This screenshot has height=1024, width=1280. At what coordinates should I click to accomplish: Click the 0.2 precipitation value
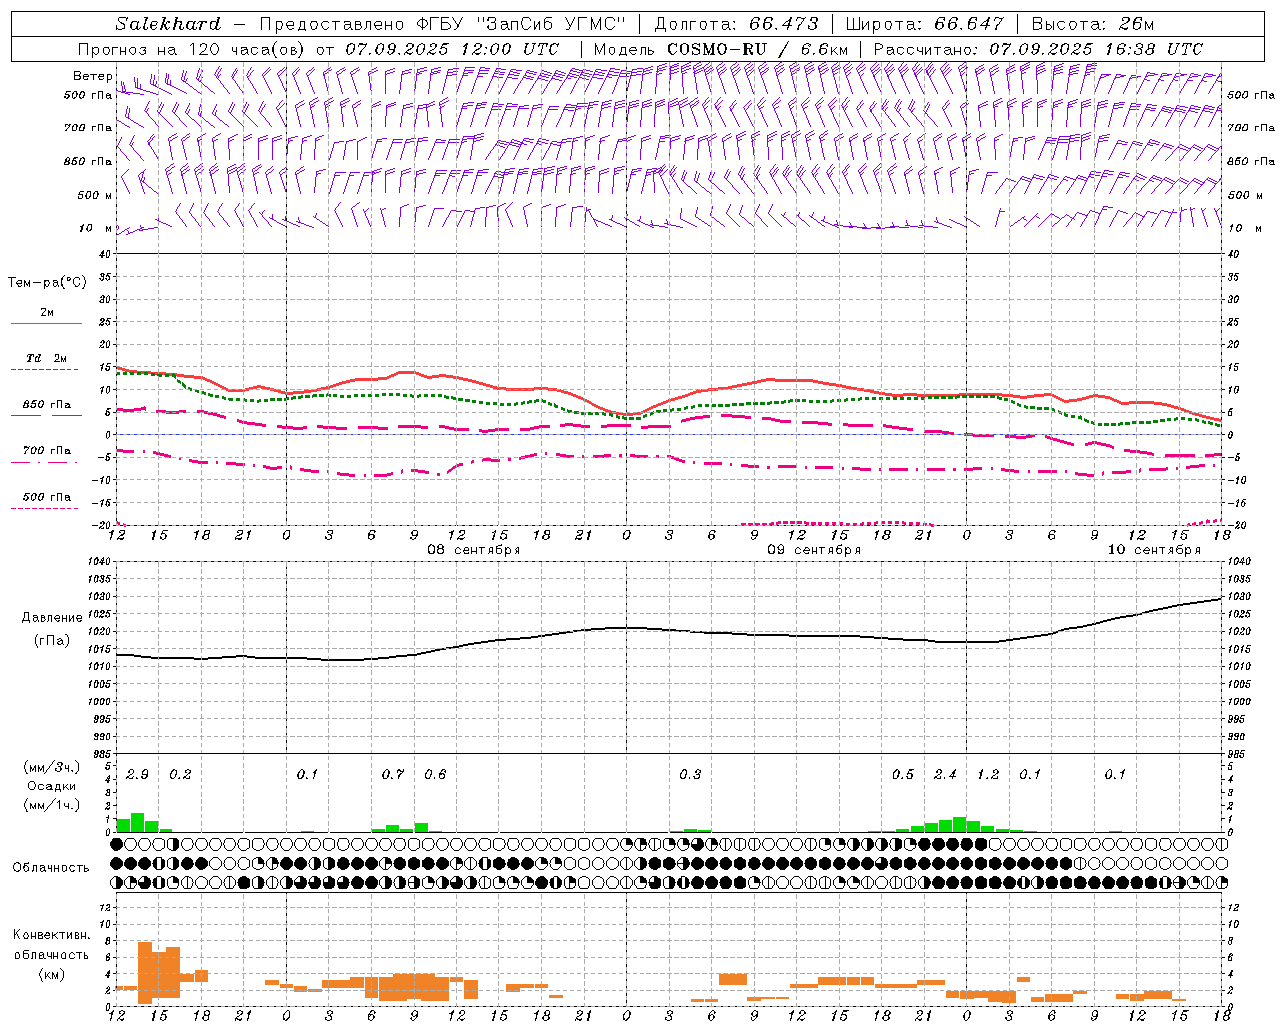click(180, 774)
